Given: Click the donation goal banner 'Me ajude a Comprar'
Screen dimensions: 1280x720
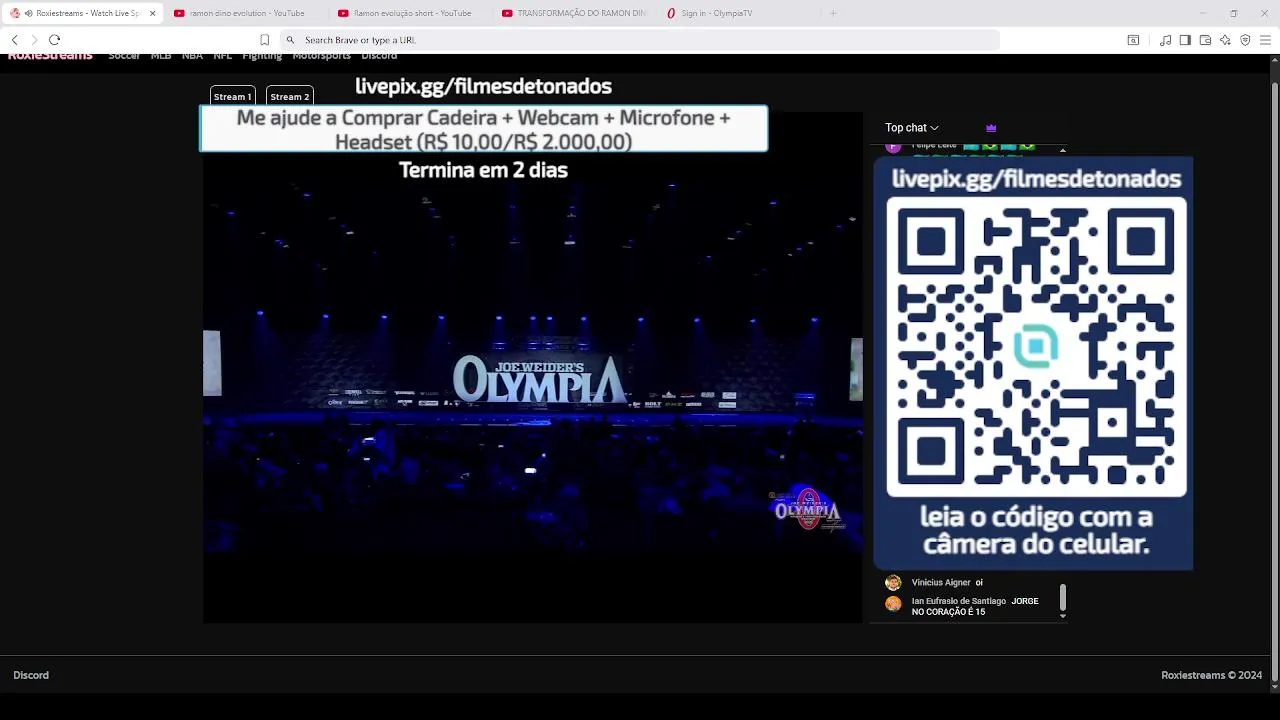Looking at the screenshot, I should click(483, 129).
